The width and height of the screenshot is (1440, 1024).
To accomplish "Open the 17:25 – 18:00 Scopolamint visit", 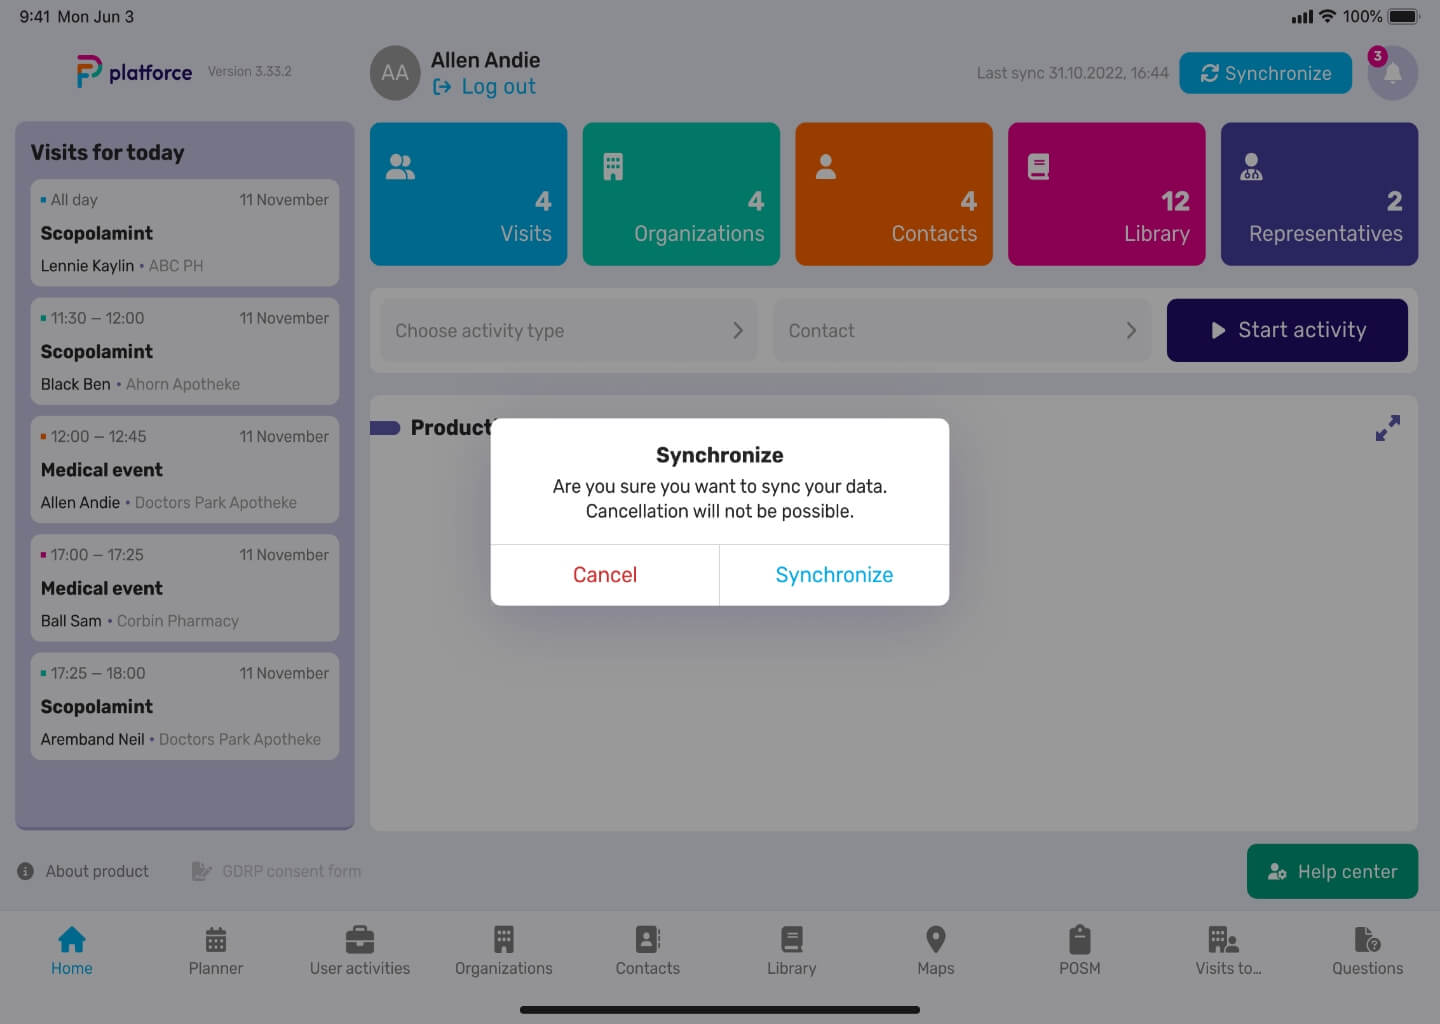I will (185, 706).
